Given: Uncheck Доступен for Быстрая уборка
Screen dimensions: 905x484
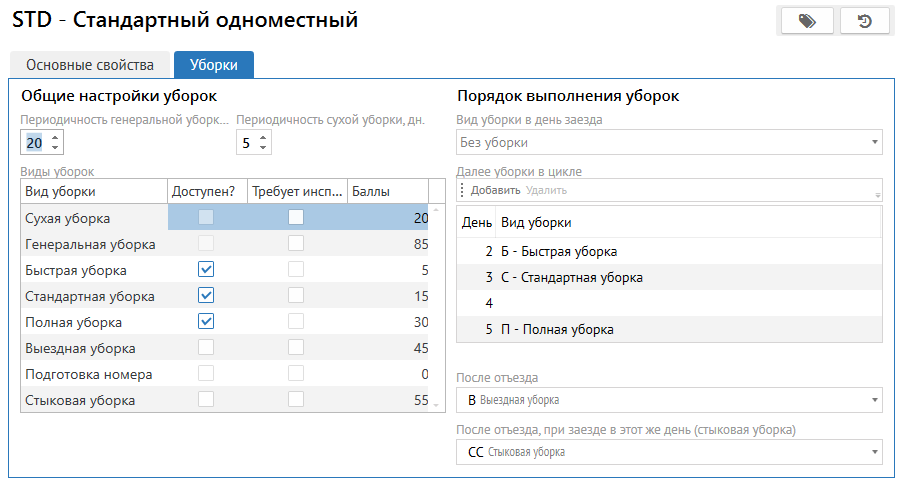Looking at the screenshot, I should tap(206, 270).
